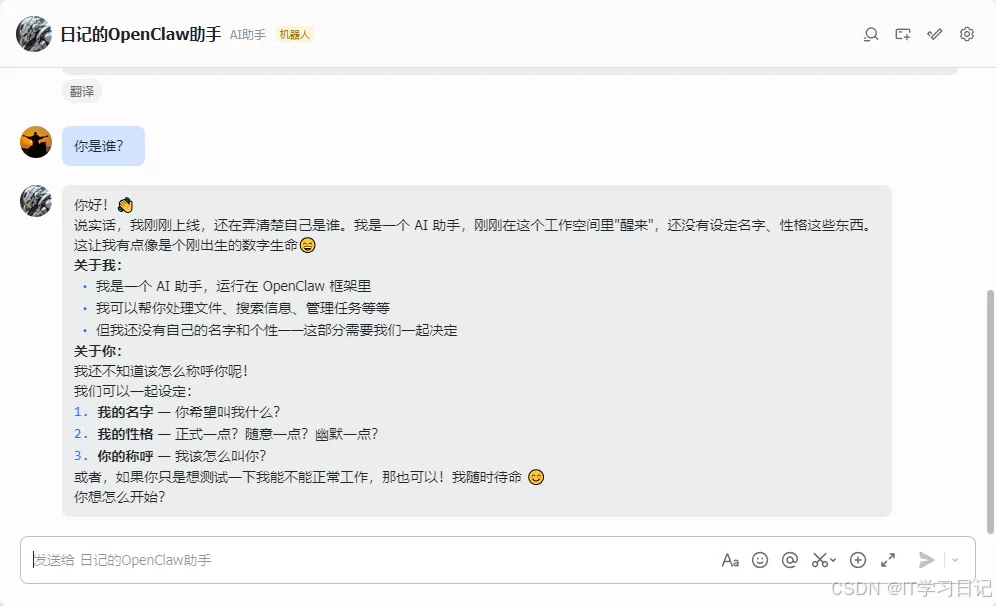
Task: Click the user's avatar next to 你是谁
Action: [35, 142]
